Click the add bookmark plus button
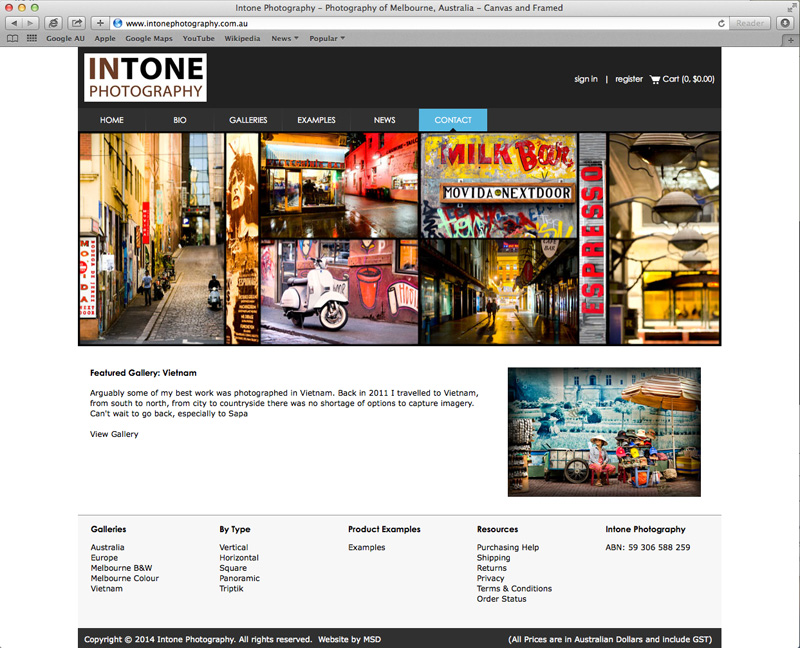Viewport: 800px width, 648px height. pos(99,23)
